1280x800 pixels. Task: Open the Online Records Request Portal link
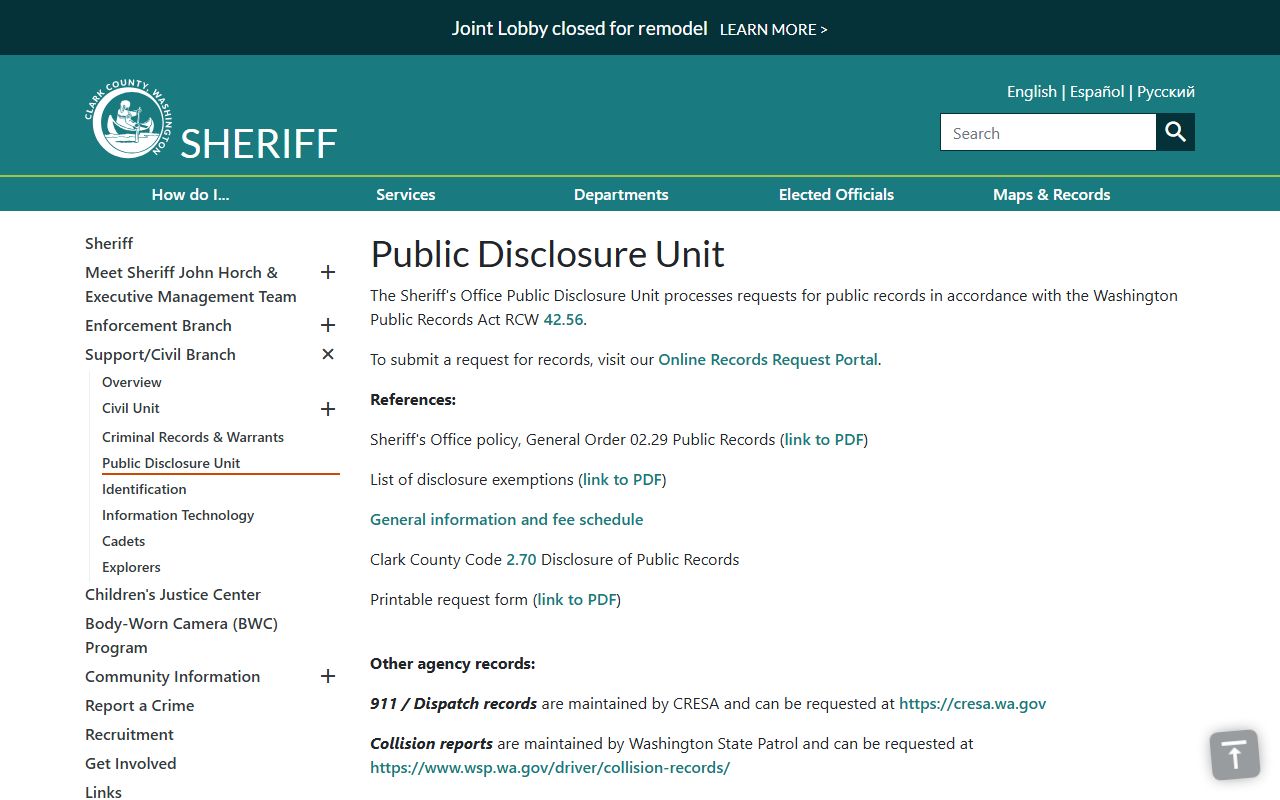[x=768, y=359]
